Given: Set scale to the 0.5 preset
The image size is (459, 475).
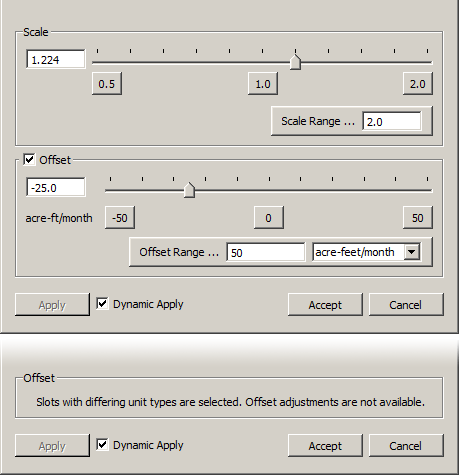Looking at the screenshot, I should tap(107, 83).
